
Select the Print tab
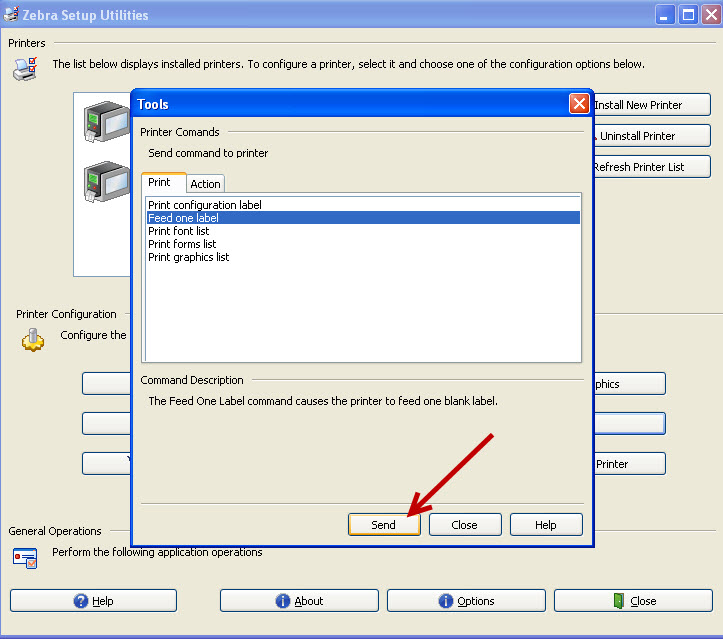pyautogui.click(x=160, y=183)
